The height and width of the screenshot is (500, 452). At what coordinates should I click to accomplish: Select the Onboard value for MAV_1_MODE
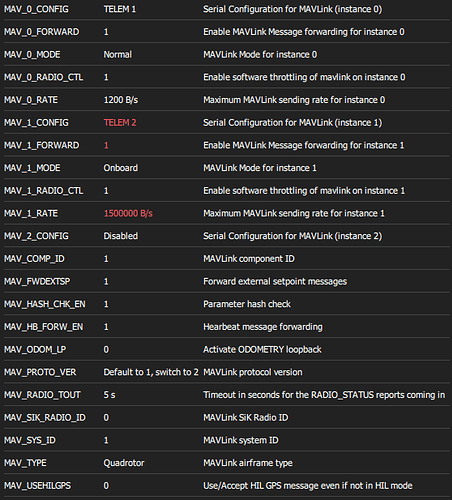(120, 168)
